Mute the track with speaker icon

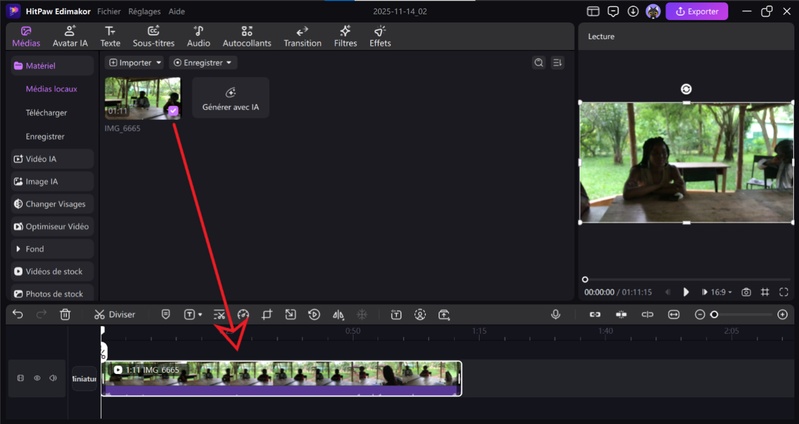point(53,378)
